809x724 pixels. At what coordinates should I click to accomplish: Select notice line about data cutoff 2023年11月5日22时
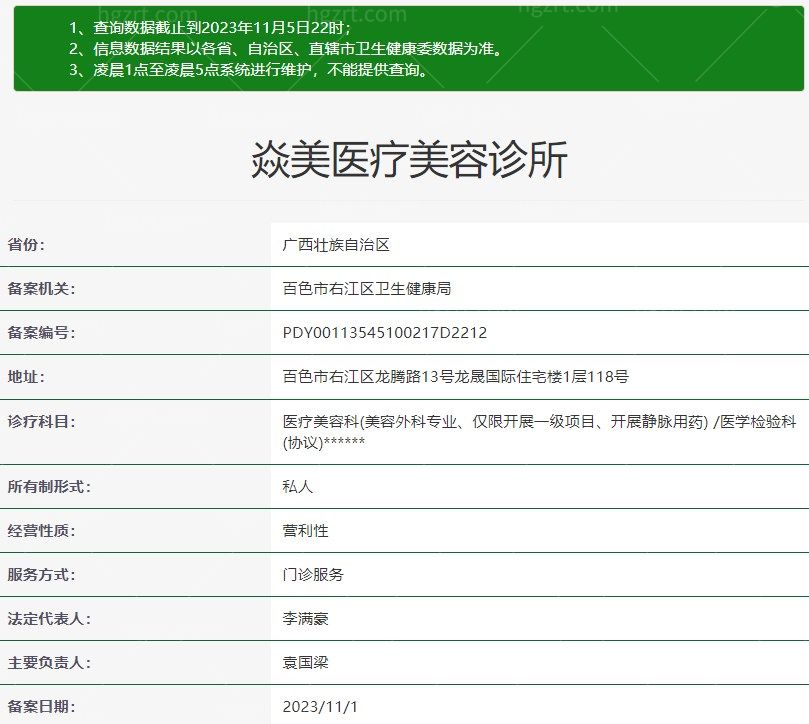pyautogui.click(x=211, y=28)
